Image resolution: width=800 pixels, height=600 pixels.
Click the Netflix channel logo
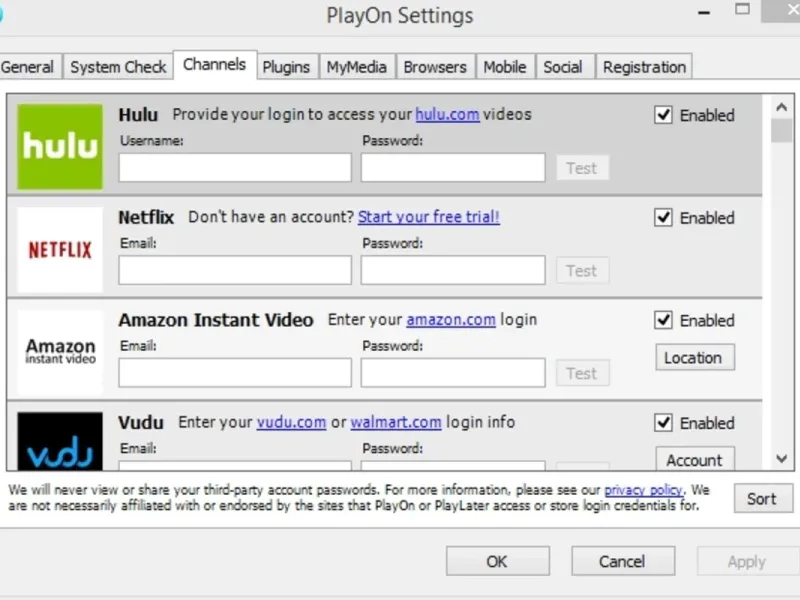(x=60, y=250)
